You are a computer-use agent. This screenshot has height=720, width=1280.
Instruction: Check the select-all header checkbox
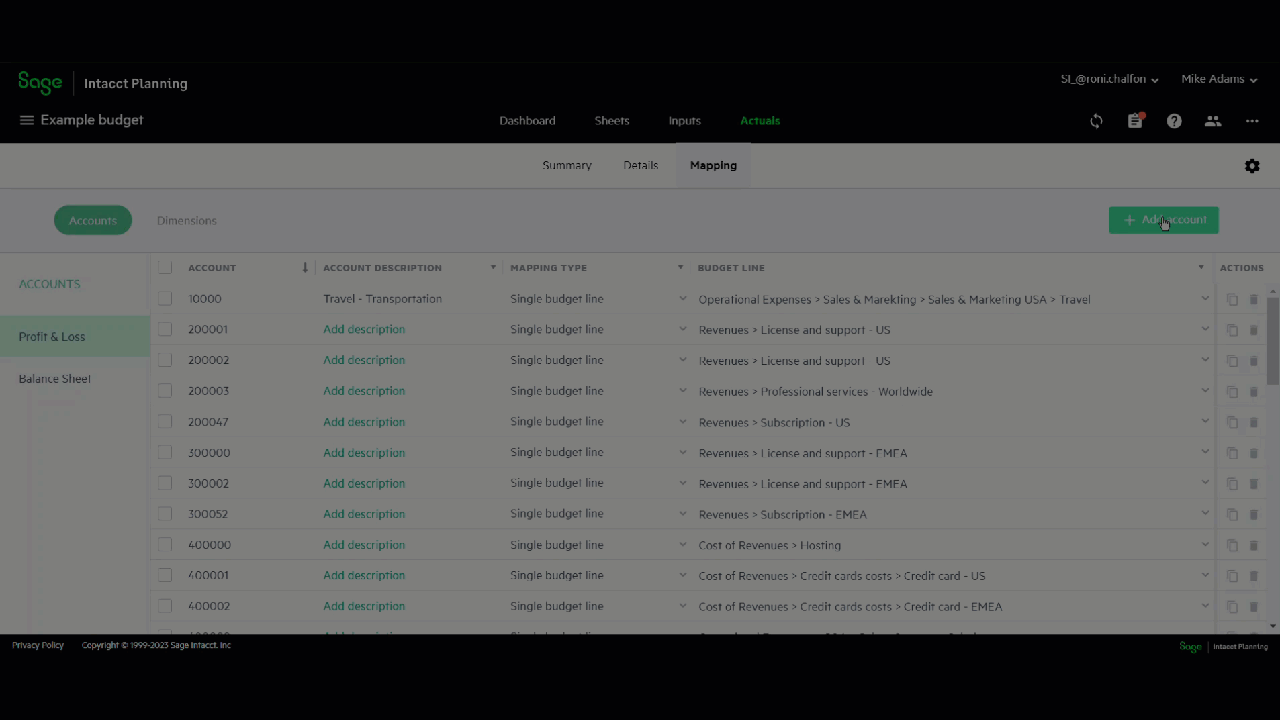click(x=165, y=268)
